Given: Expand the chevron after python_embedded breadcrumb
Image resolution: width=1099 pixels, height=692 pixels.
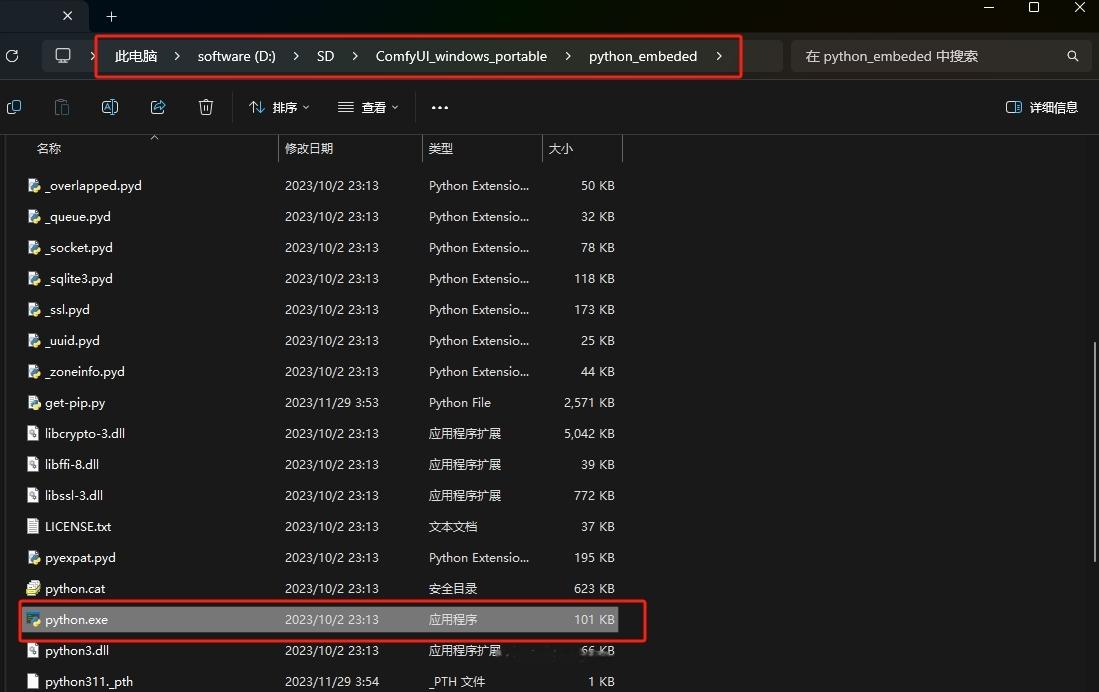Looking at the screenshot, I should [x=719, y=56].
